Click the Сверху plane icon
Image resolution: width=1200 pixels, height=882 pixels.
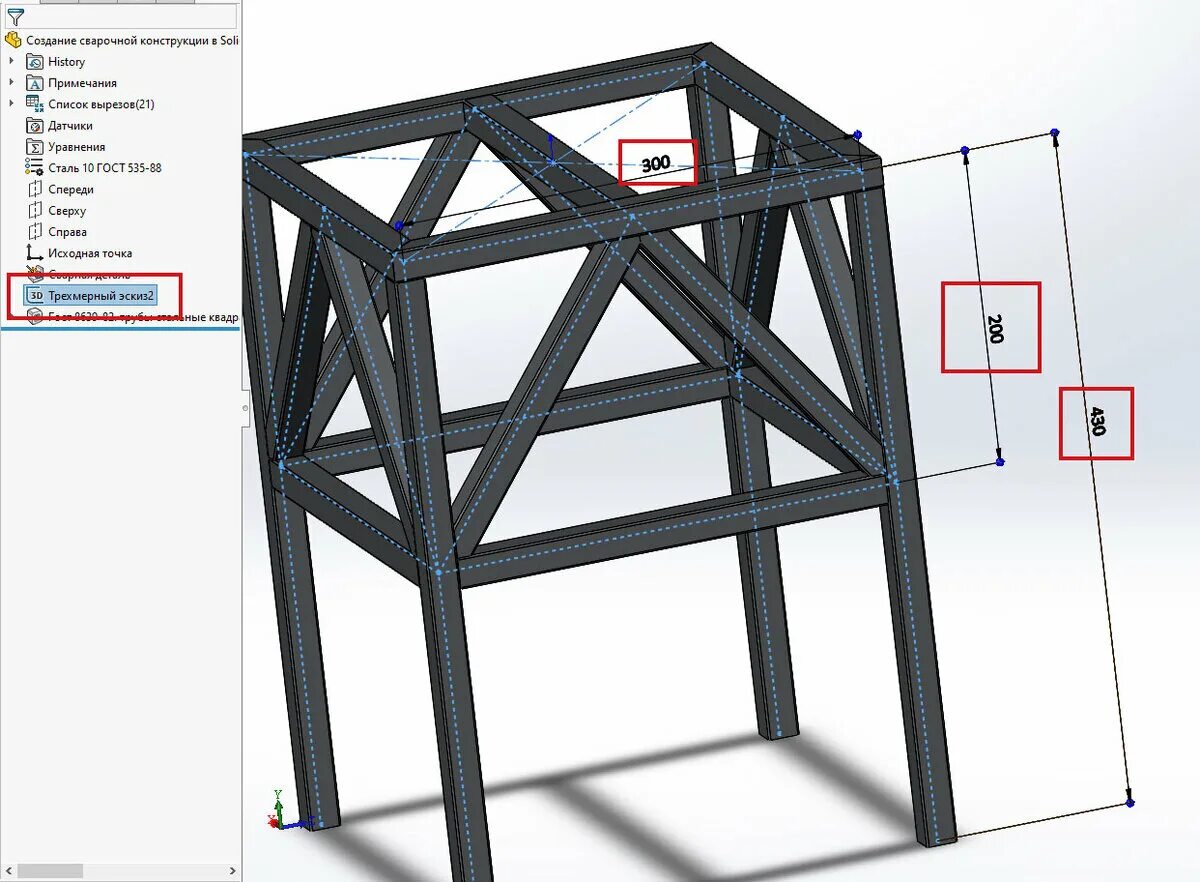[x=35, y=211]
